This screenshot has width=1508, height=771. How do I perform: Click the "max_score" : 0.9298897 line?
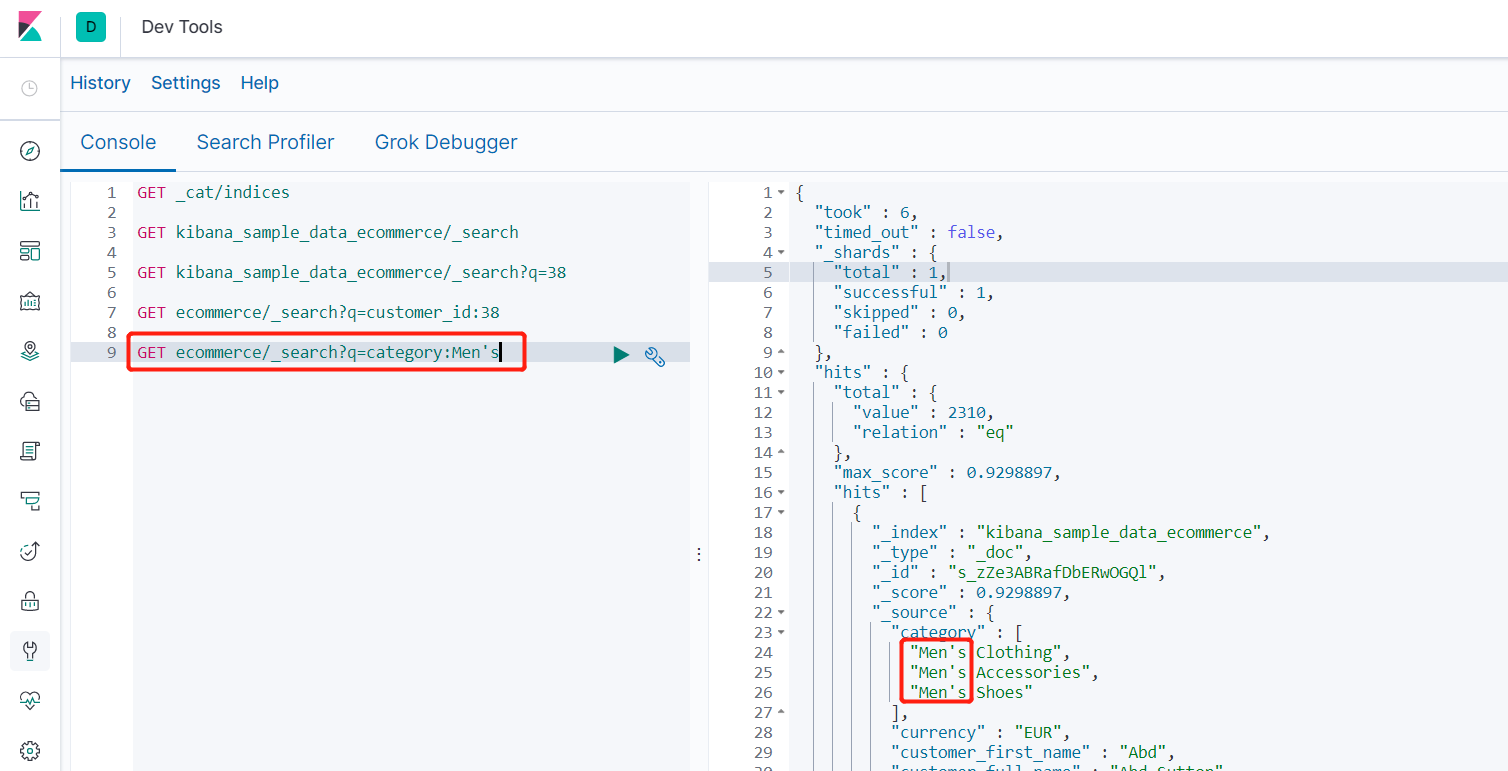(947, 472)
